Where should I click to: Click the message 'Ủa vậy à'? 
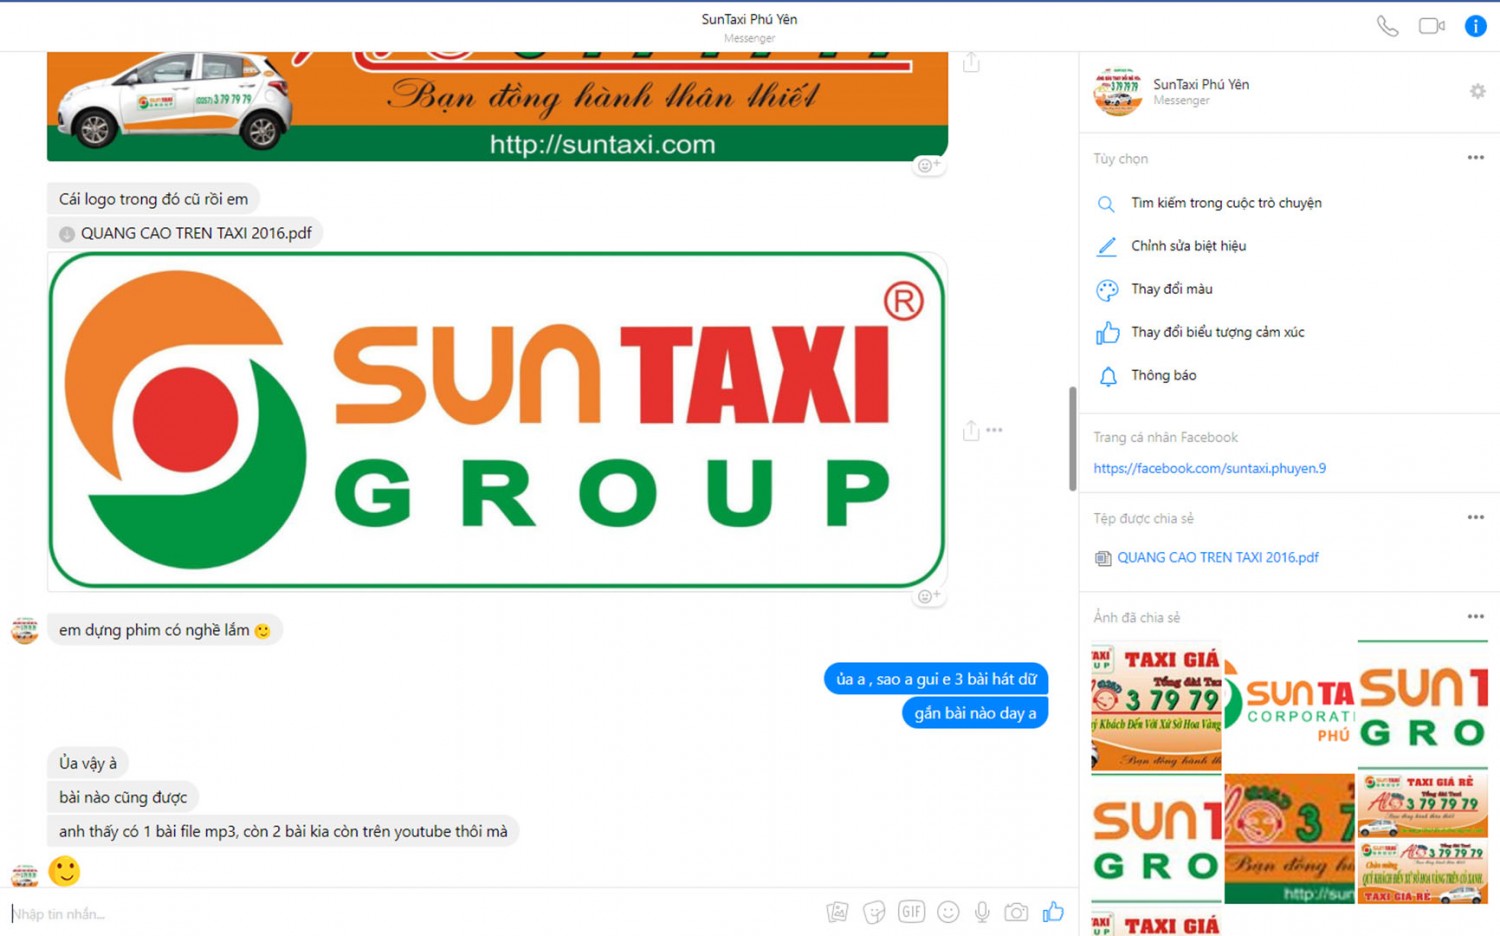(88, 763)
